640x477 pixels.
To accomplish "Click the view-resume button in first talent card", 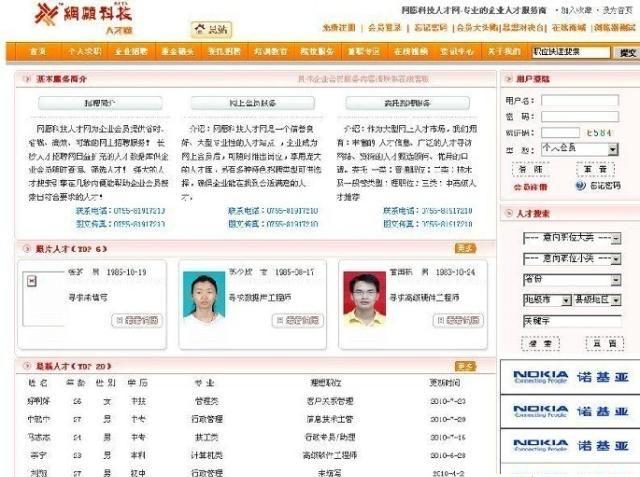I will [x=137, y=320].
